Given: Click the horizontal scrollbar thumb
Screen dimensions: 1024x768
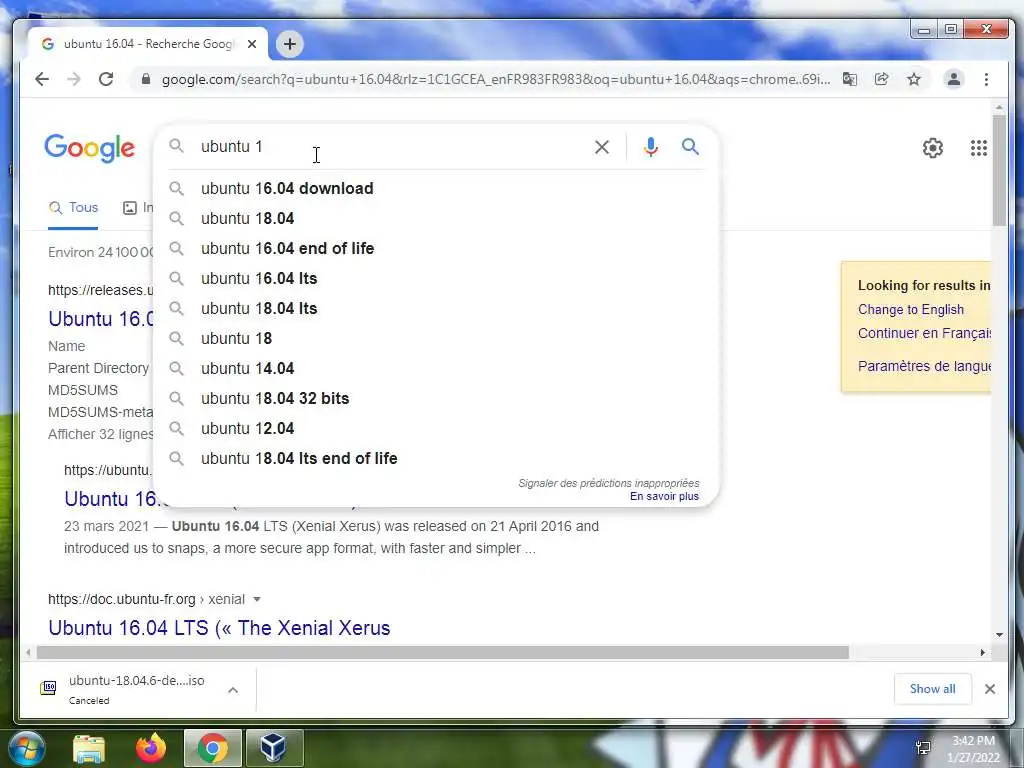Looking at the screenshot, I should click(x=443, y=652).
